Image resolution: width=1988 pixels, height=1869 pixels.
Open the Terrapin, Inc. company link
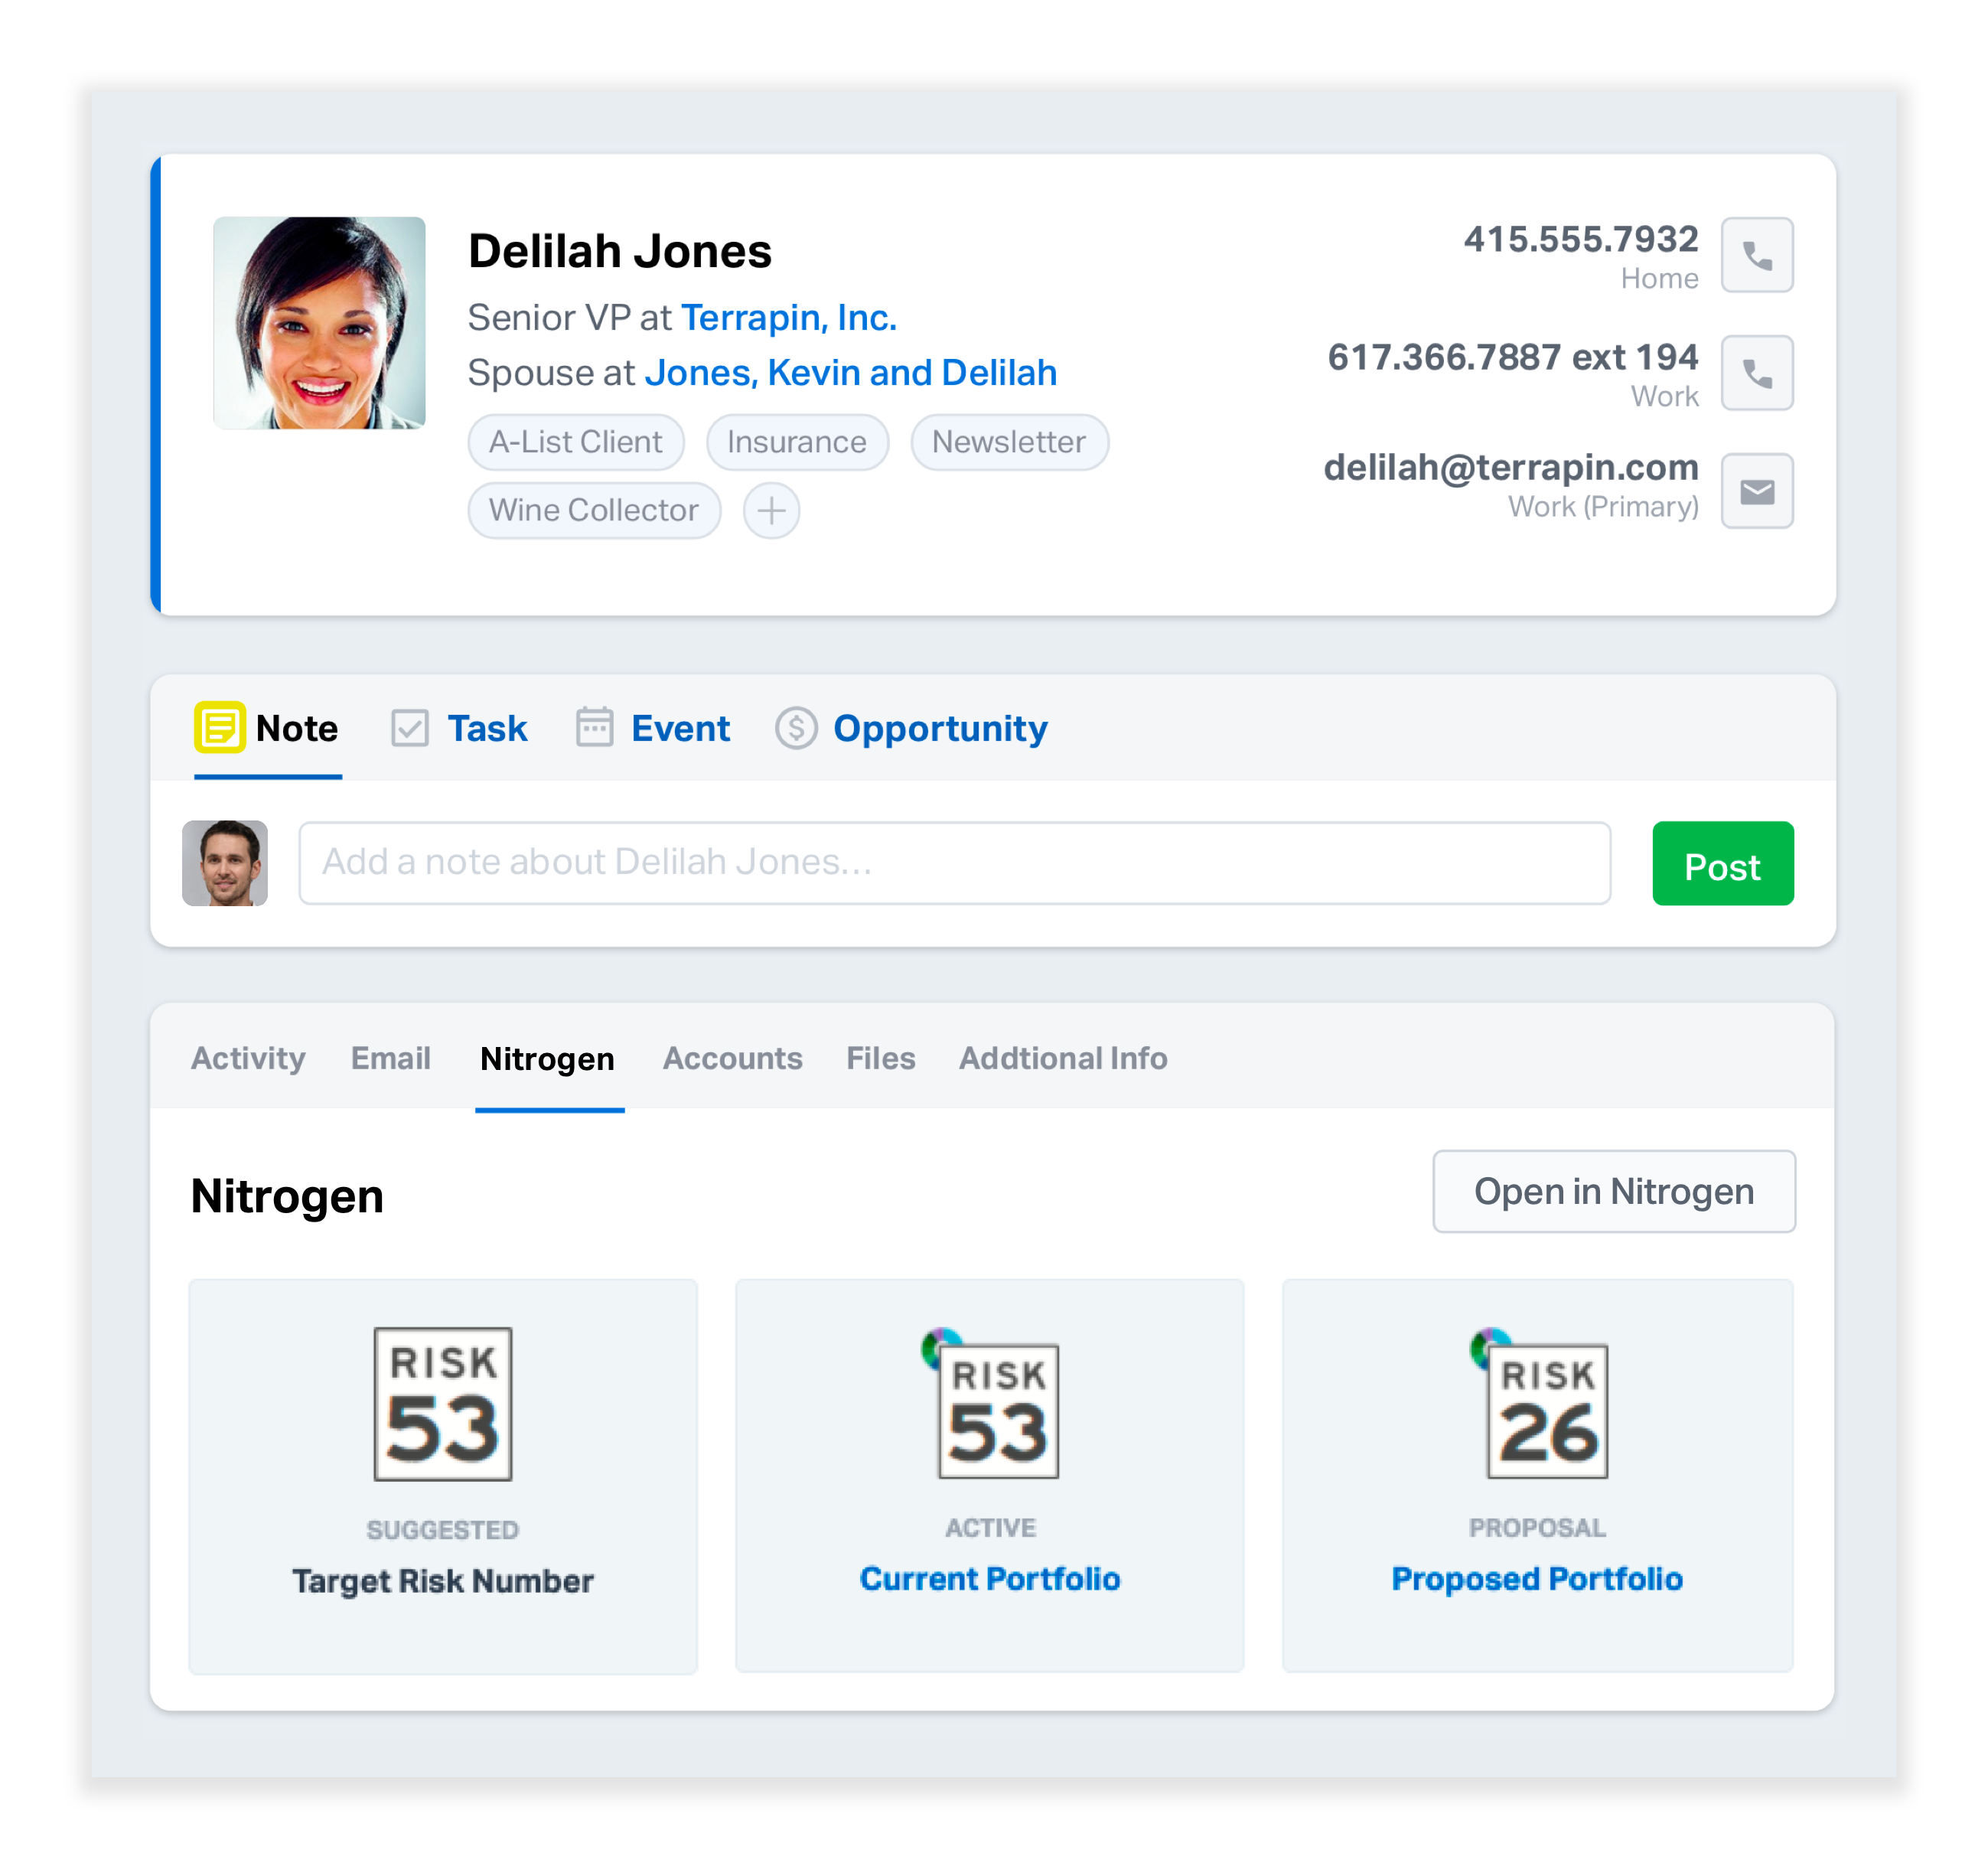coord(788,317)
